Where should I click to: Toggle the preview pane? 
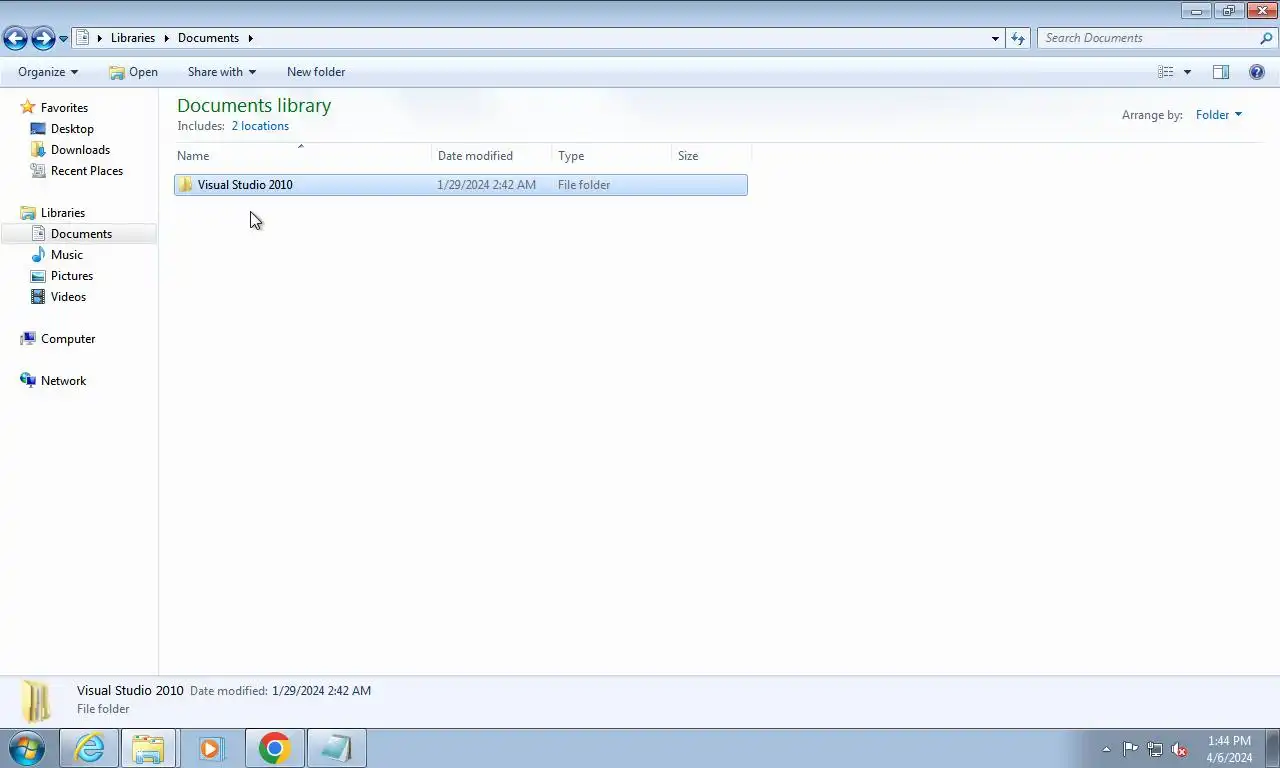[x=1220, y=72]
